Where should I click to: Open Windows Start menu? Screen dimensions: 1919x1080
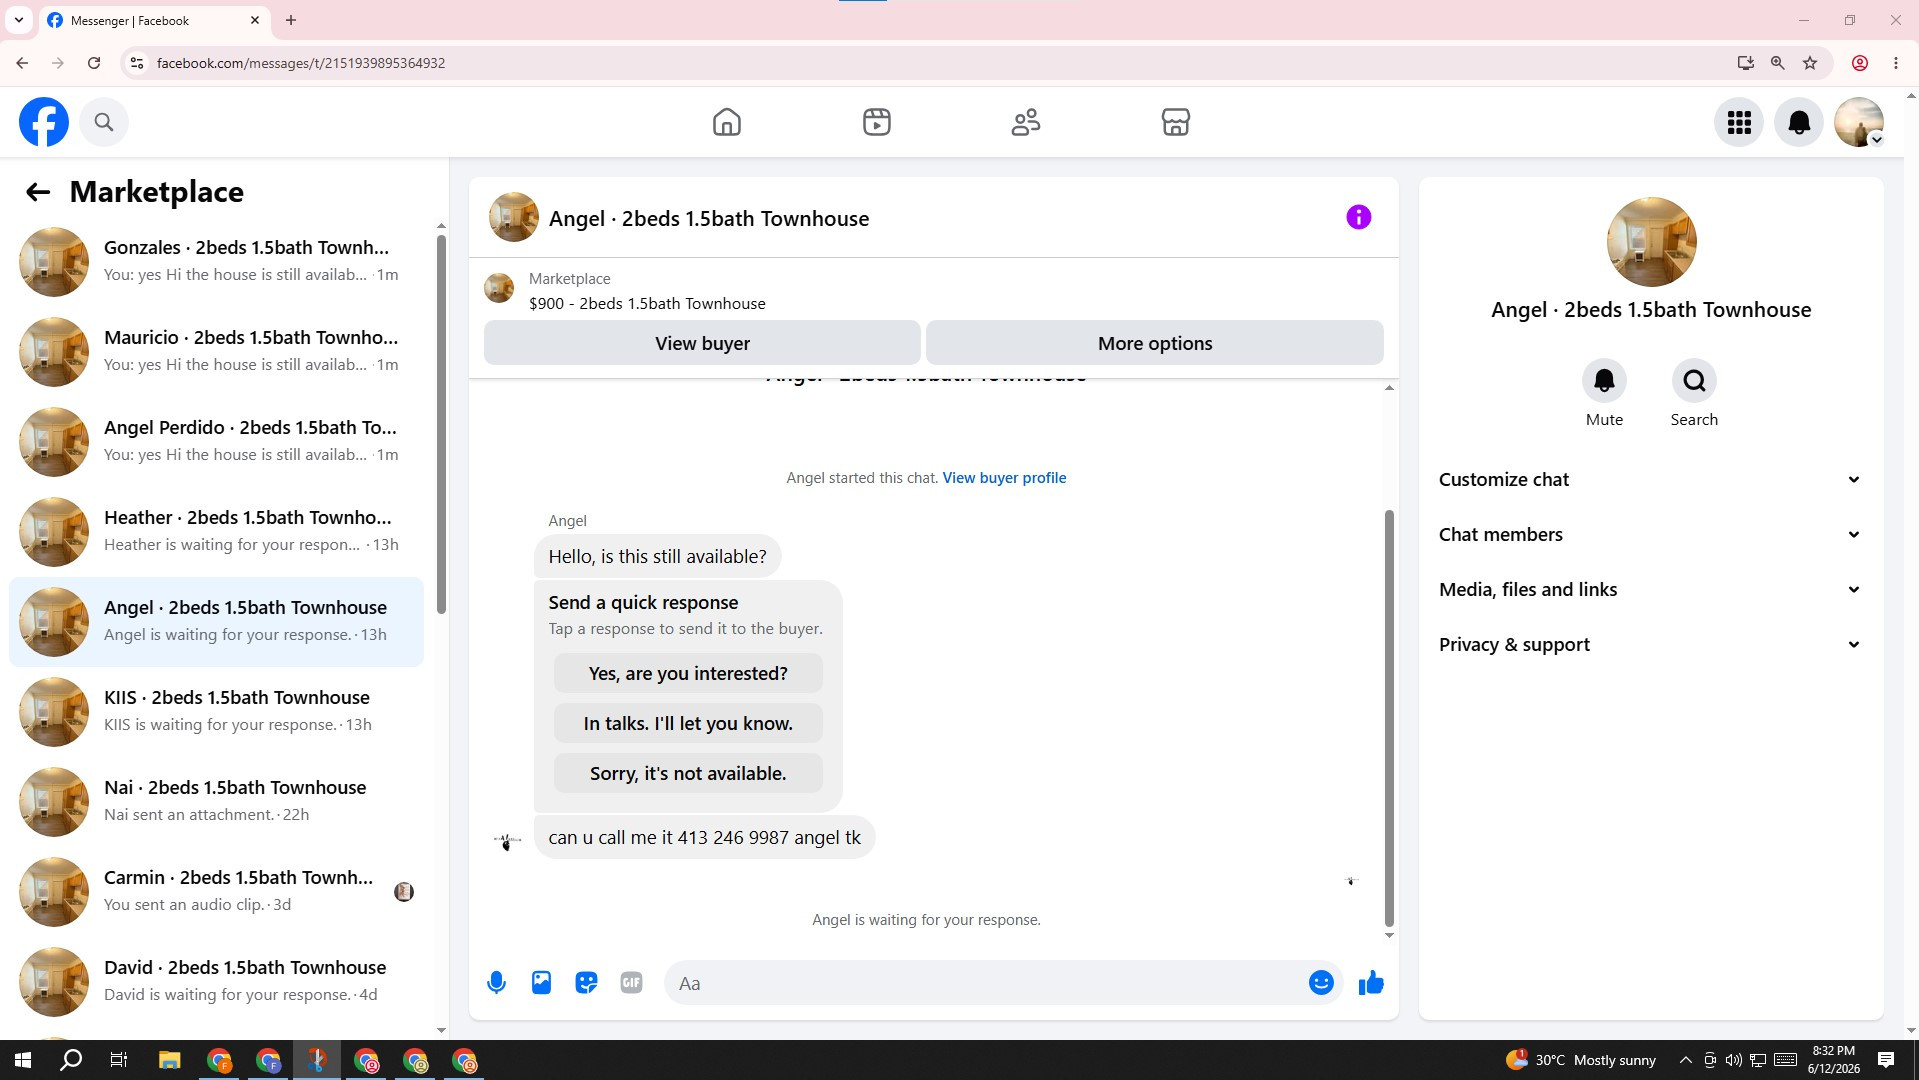click(23, 1060)
